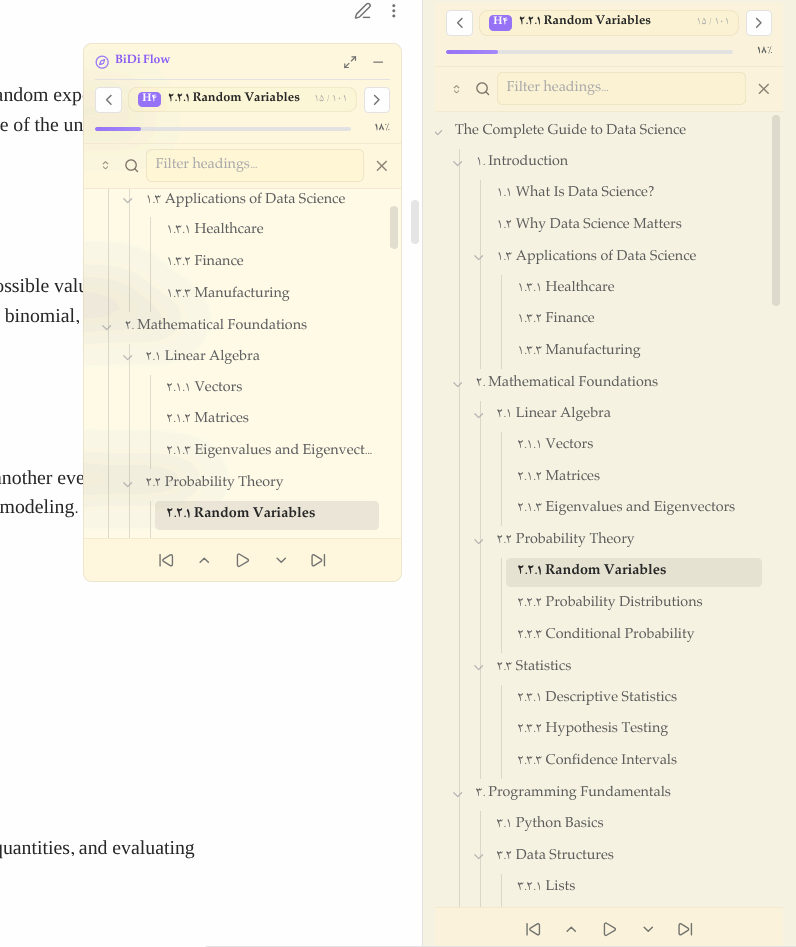Viewport: 796px width, 947px height.
Task: Select Hypothesis Testing heading
Action: (x=592, y=727)
